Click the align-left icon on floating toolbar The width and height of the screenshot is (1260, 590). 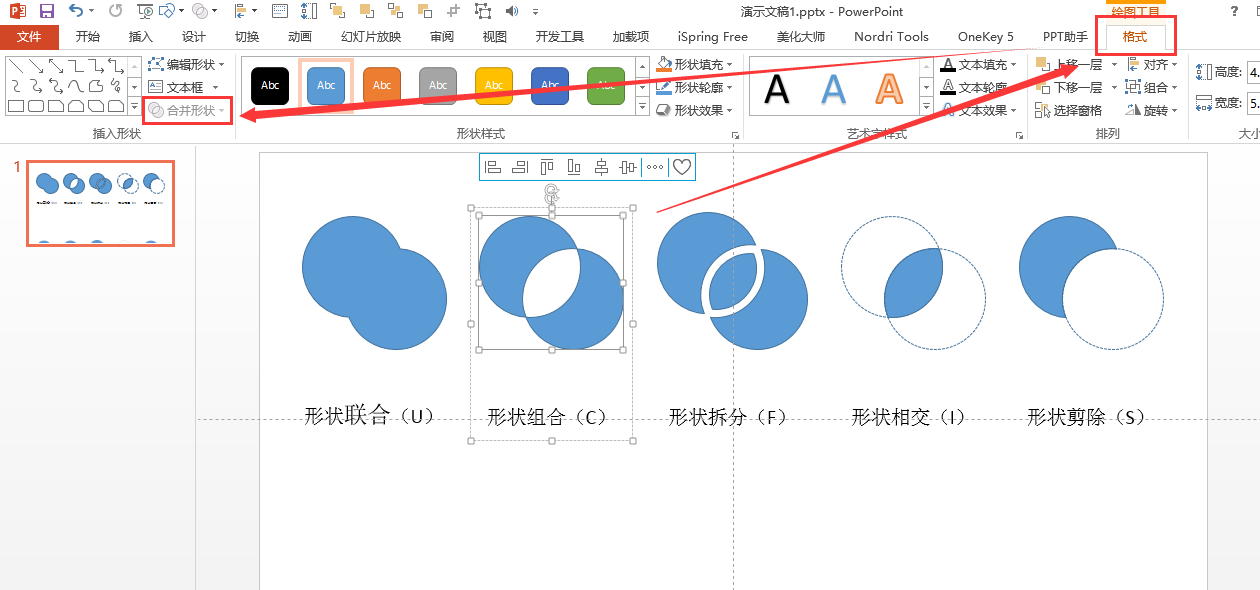click(492, 167)
